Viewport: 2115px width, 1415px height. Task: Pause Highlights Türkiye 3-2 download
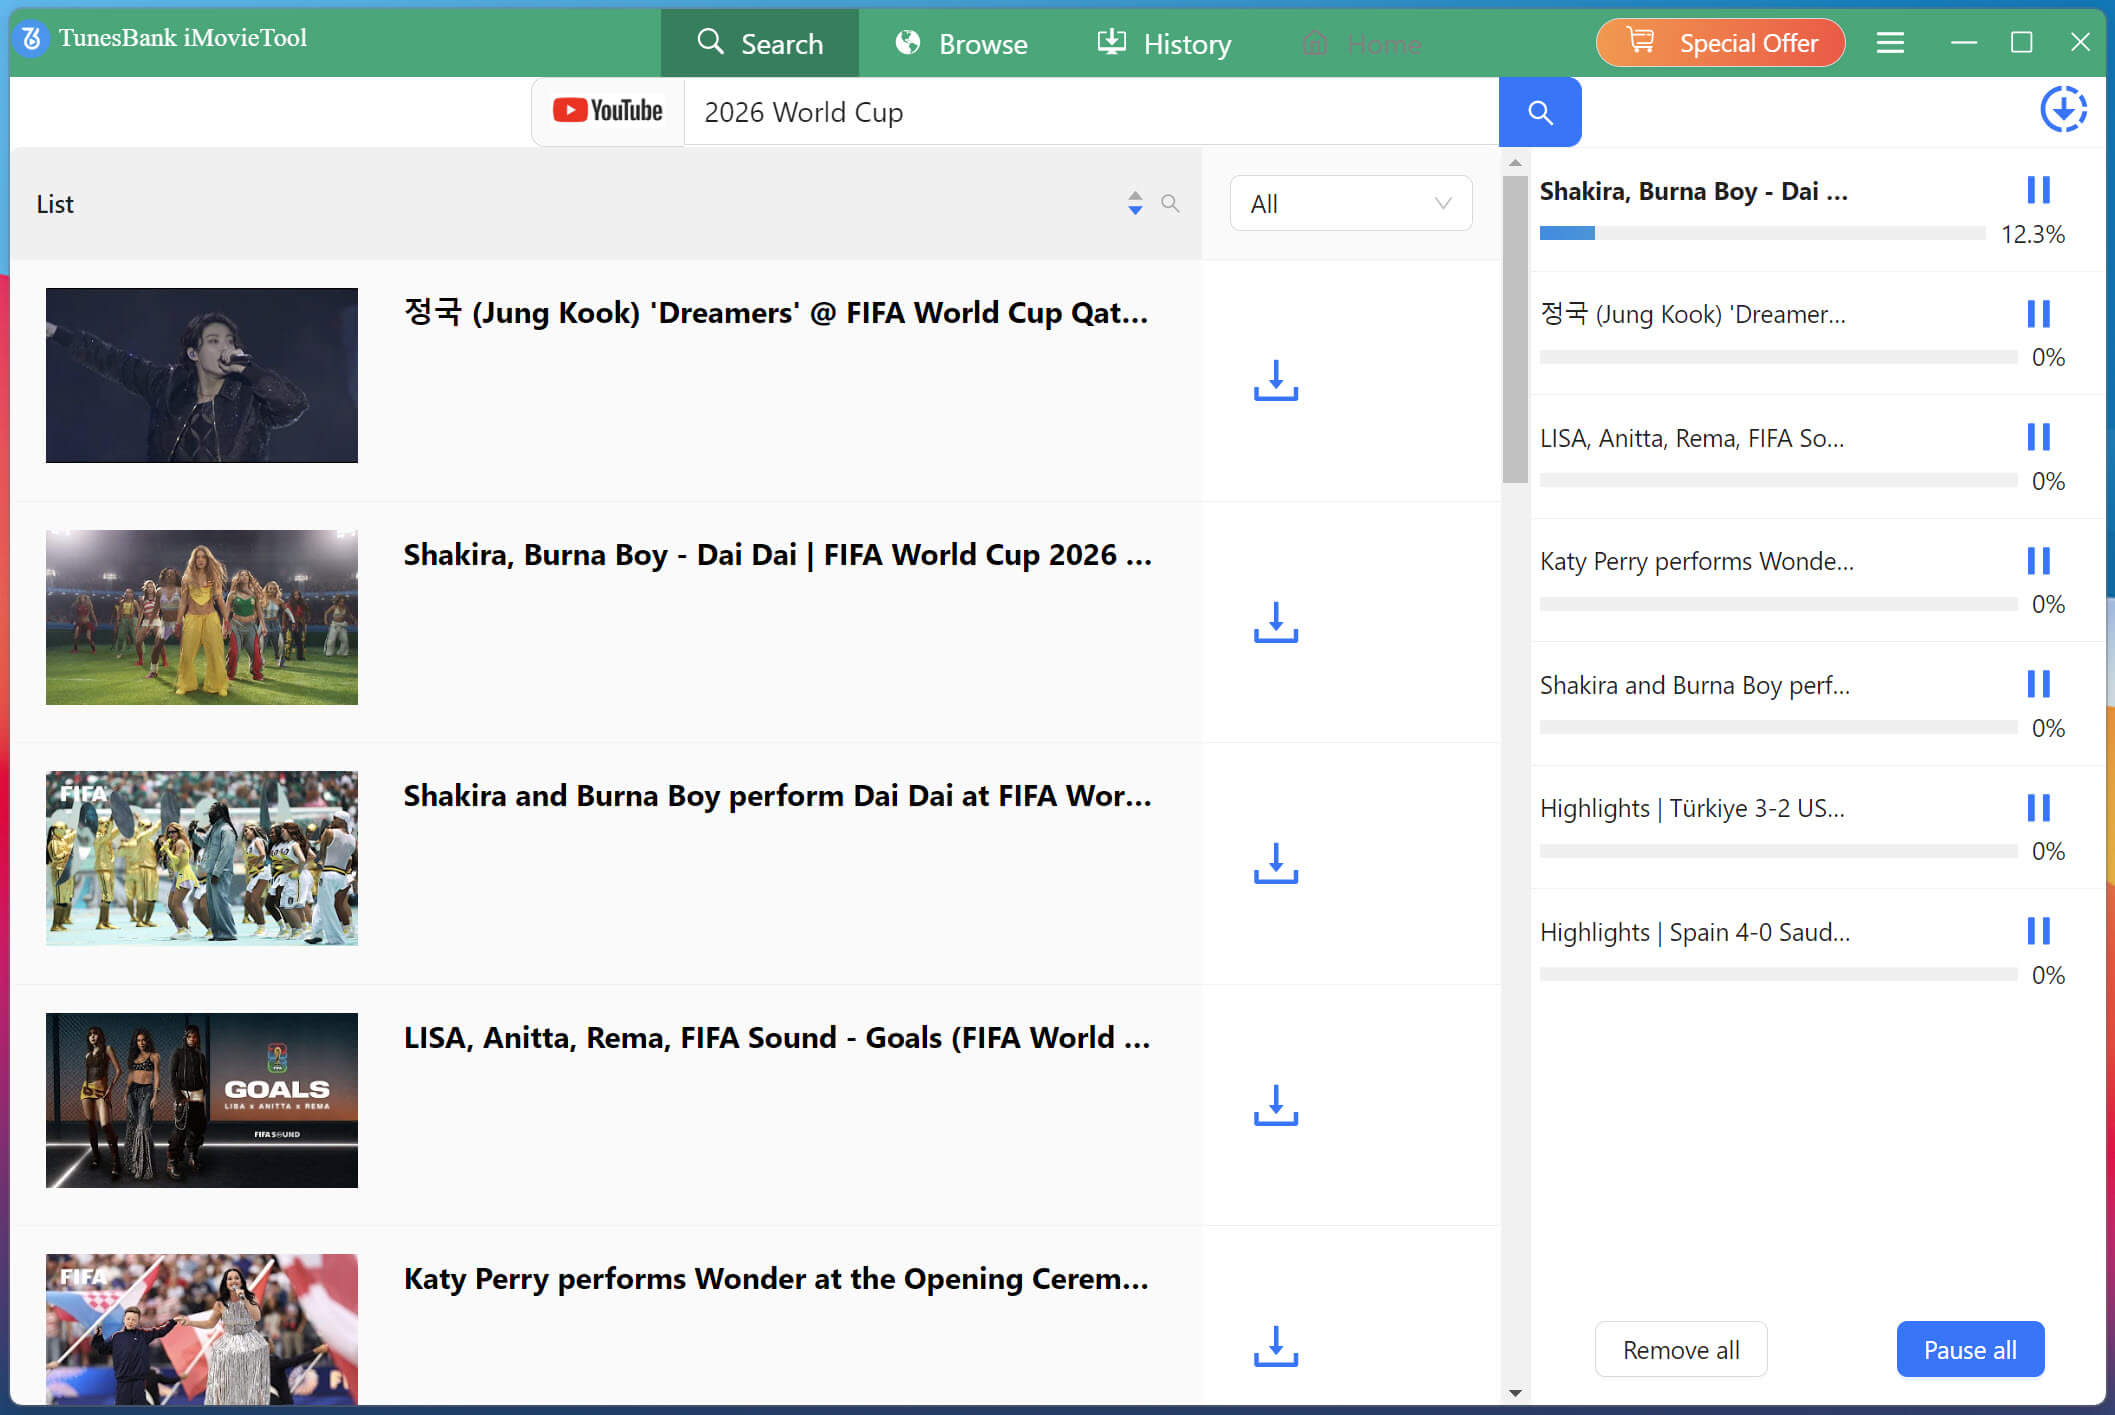coord(2038,808)
